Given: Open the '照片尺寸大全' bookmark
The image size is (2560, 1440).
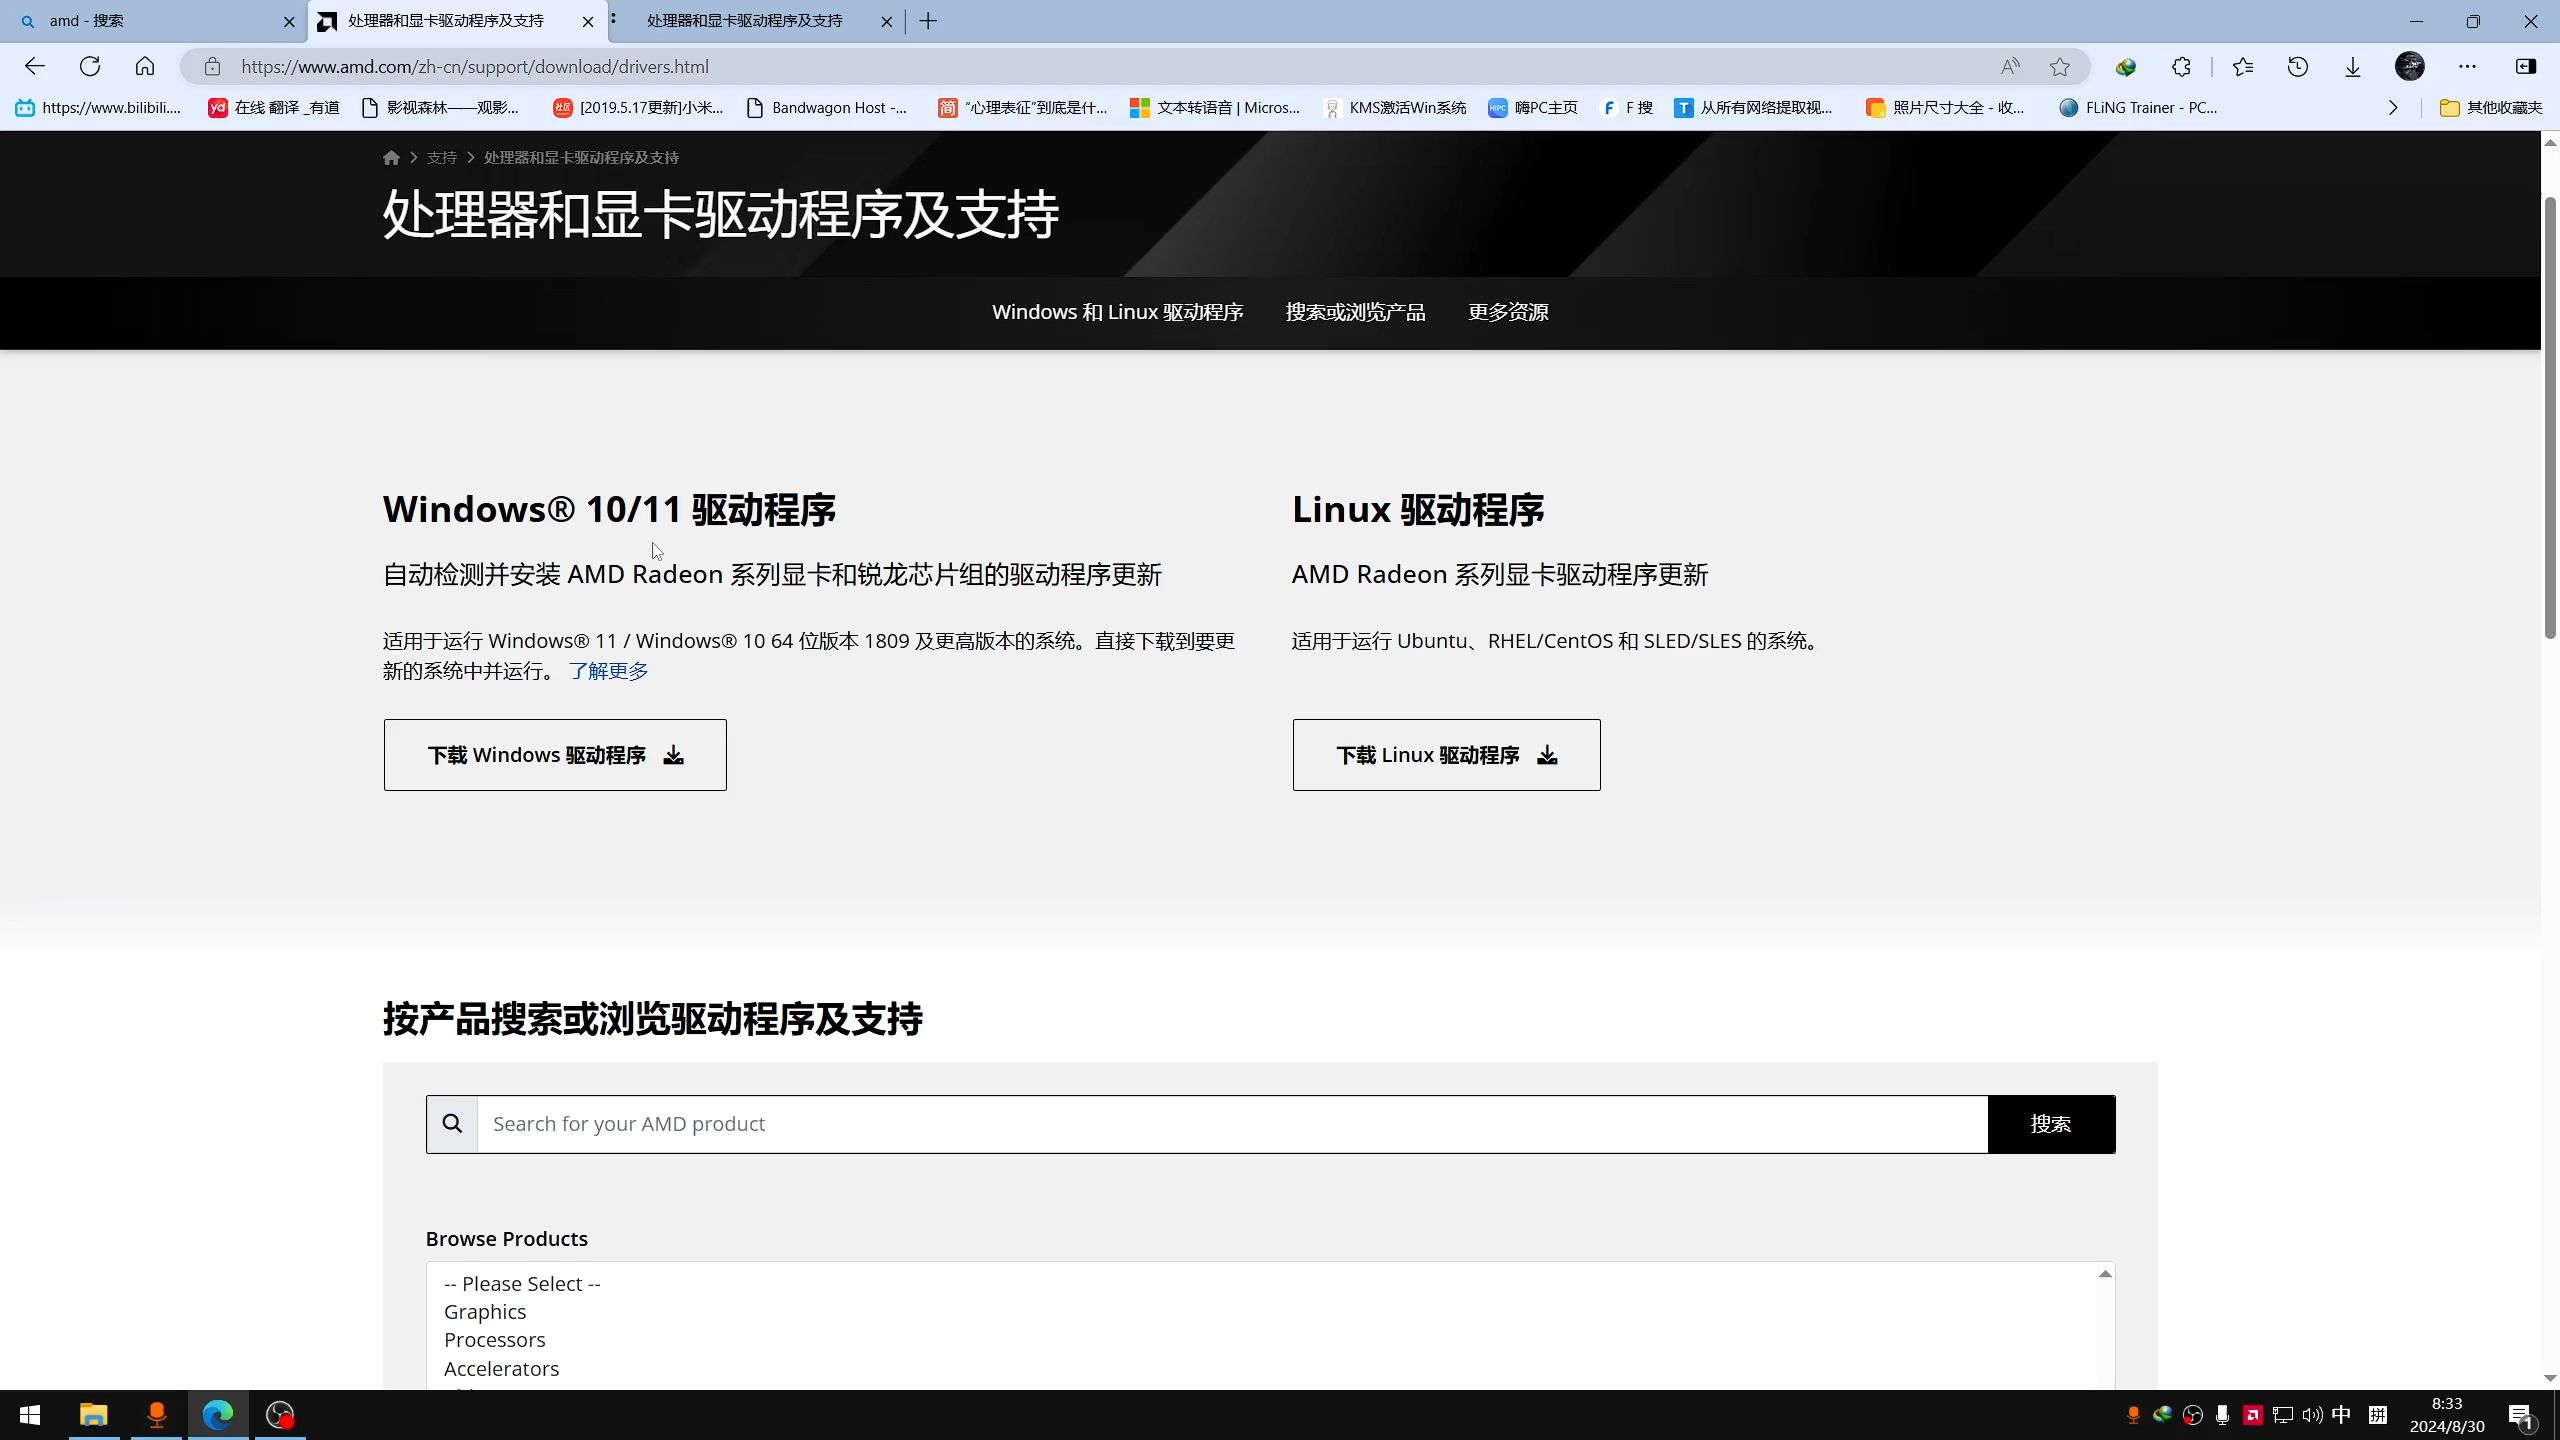Looking at the screenshot, I should tap(1945, 108).
